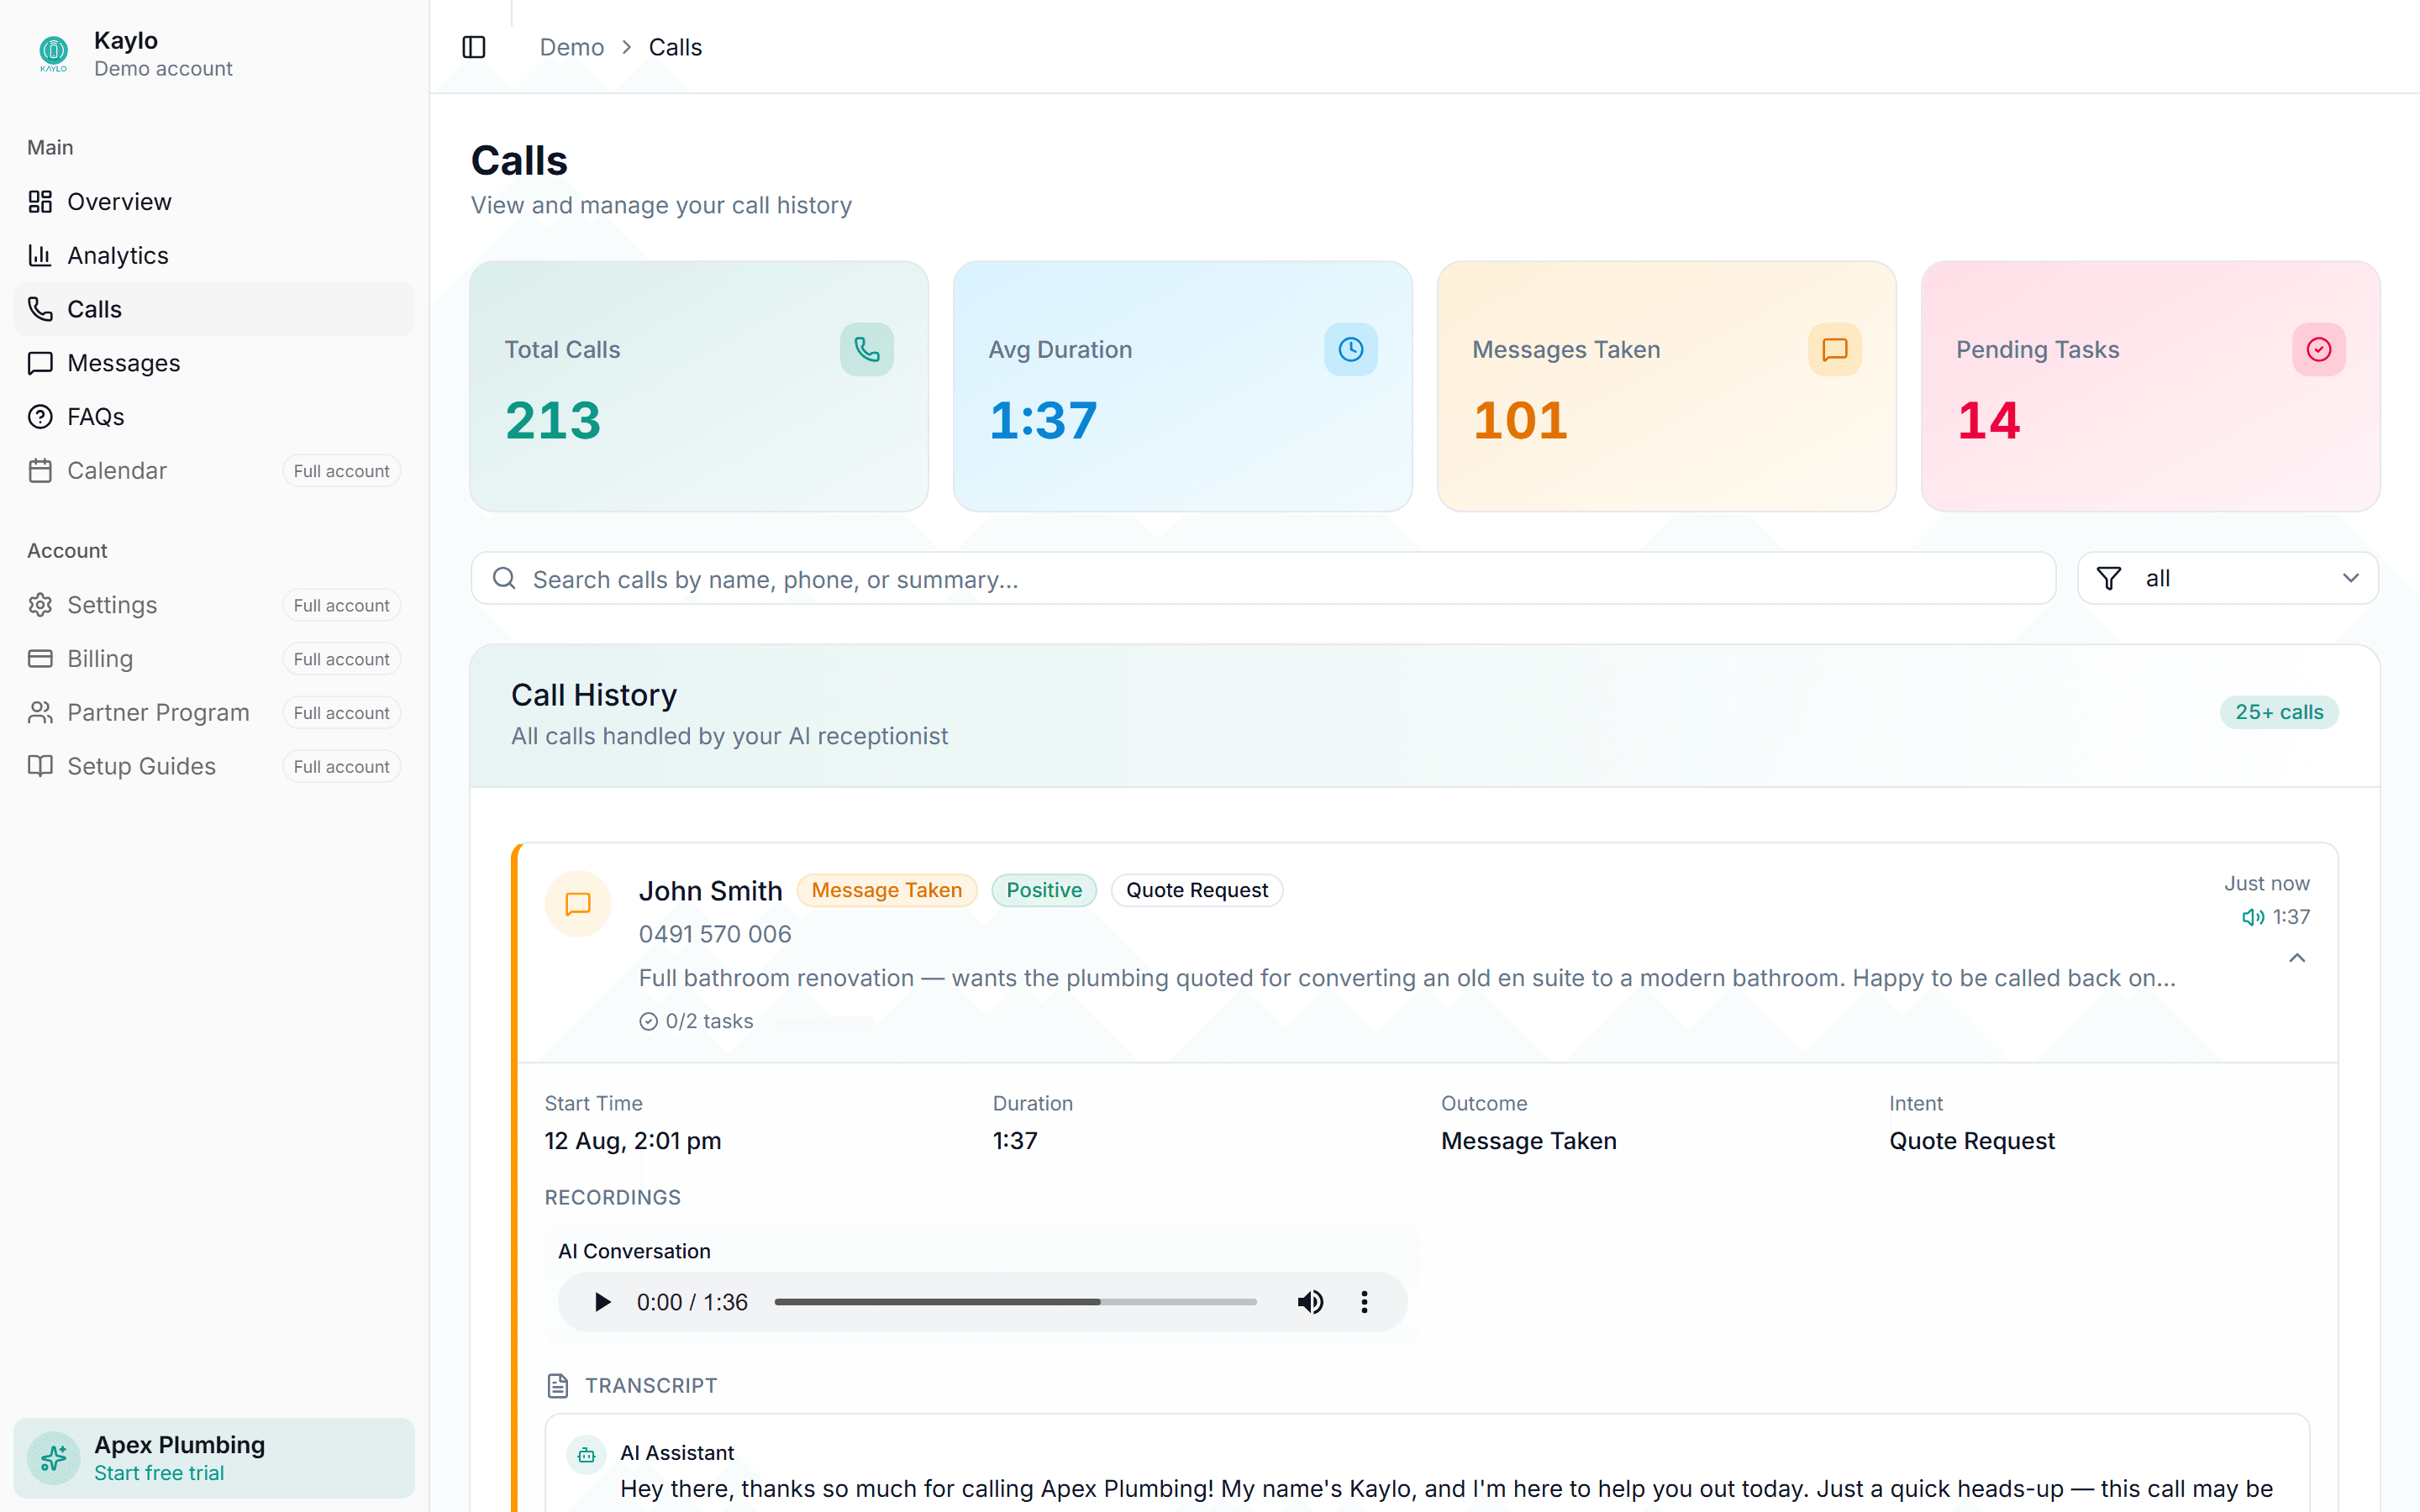Focus the Search calls input field
2420x1512 pixels.
pyautogui.click(x=1263, y=579)
